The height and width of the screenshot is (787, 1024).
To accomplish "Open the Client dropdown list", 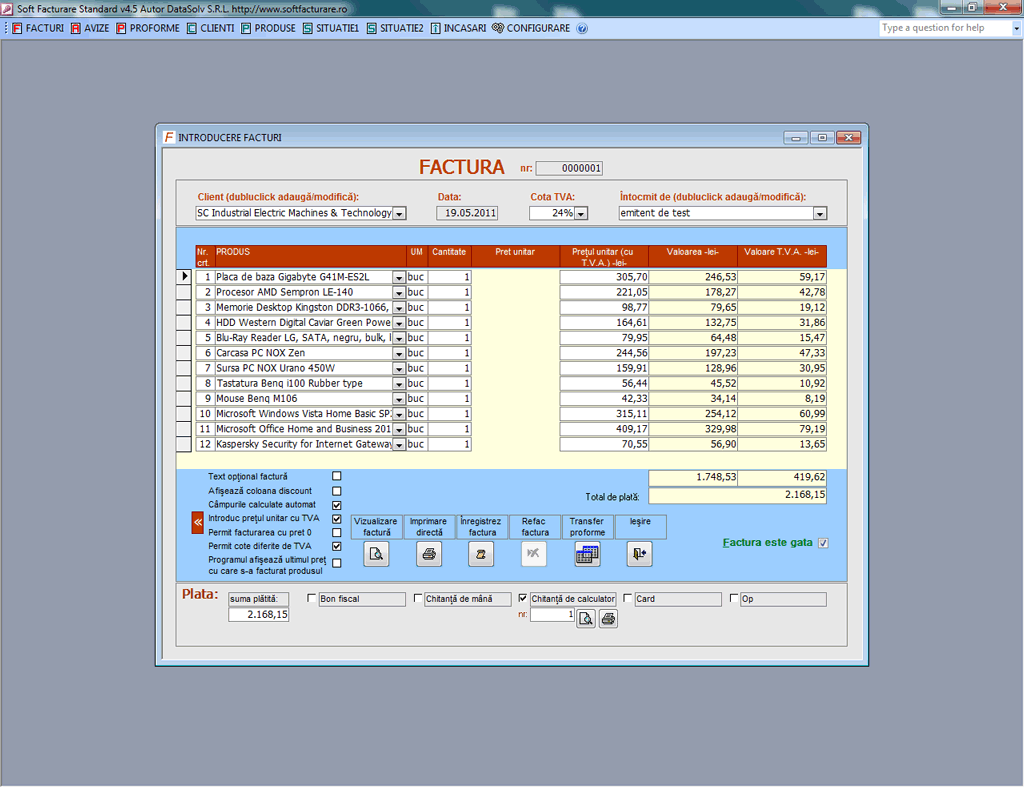I will [399, 214].
